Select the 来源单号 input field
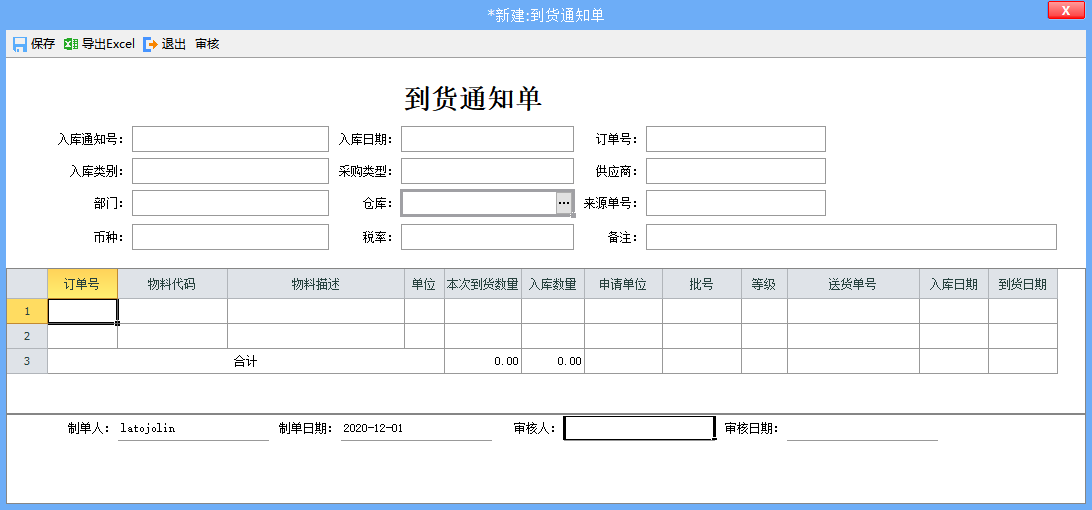Screen dimensions: 1092x510 (735, 203)
